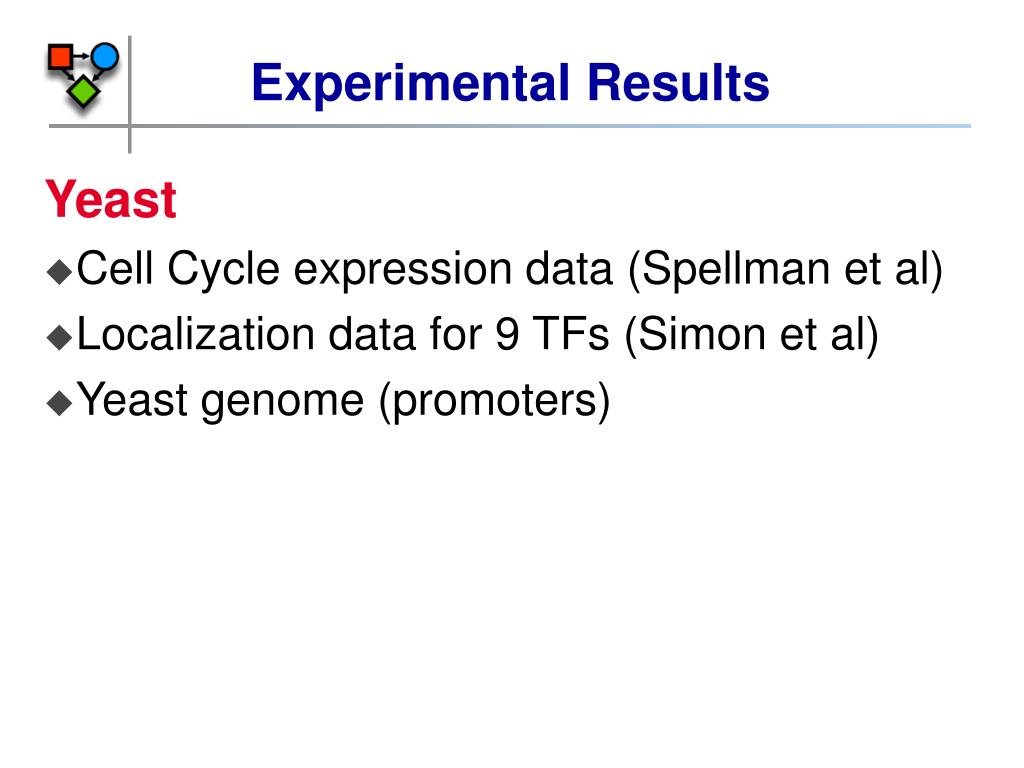The height and width of the screenshot is (768, 1024).
Task: Click the red Yeast heading
Action: (110, 199)
